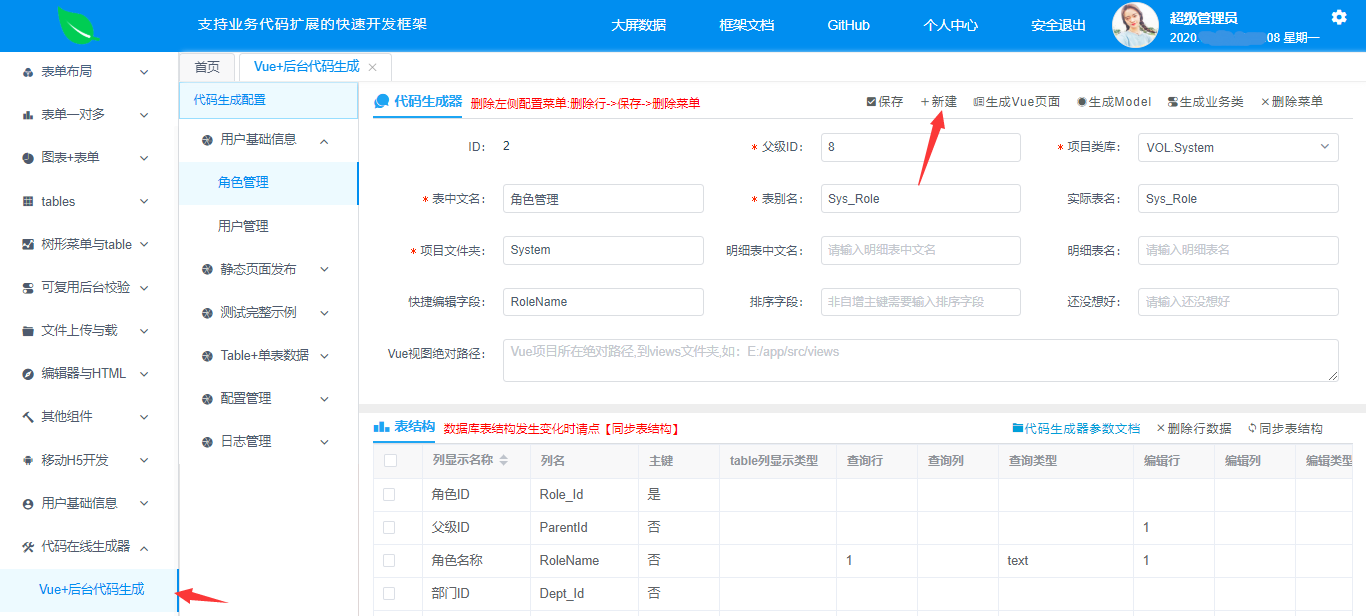
Task: Open 个人中心 in top navigation
Action: click(951, 25)
